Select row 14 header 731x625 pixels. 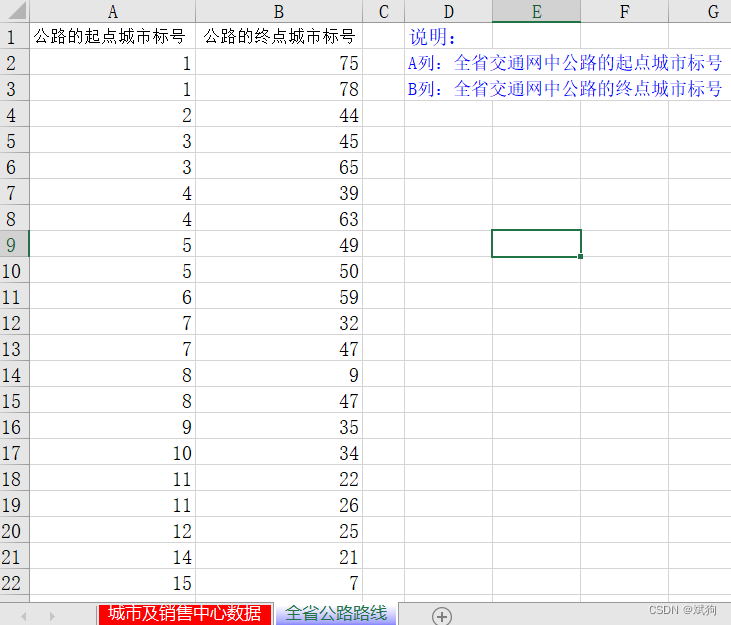click(14, 374)
